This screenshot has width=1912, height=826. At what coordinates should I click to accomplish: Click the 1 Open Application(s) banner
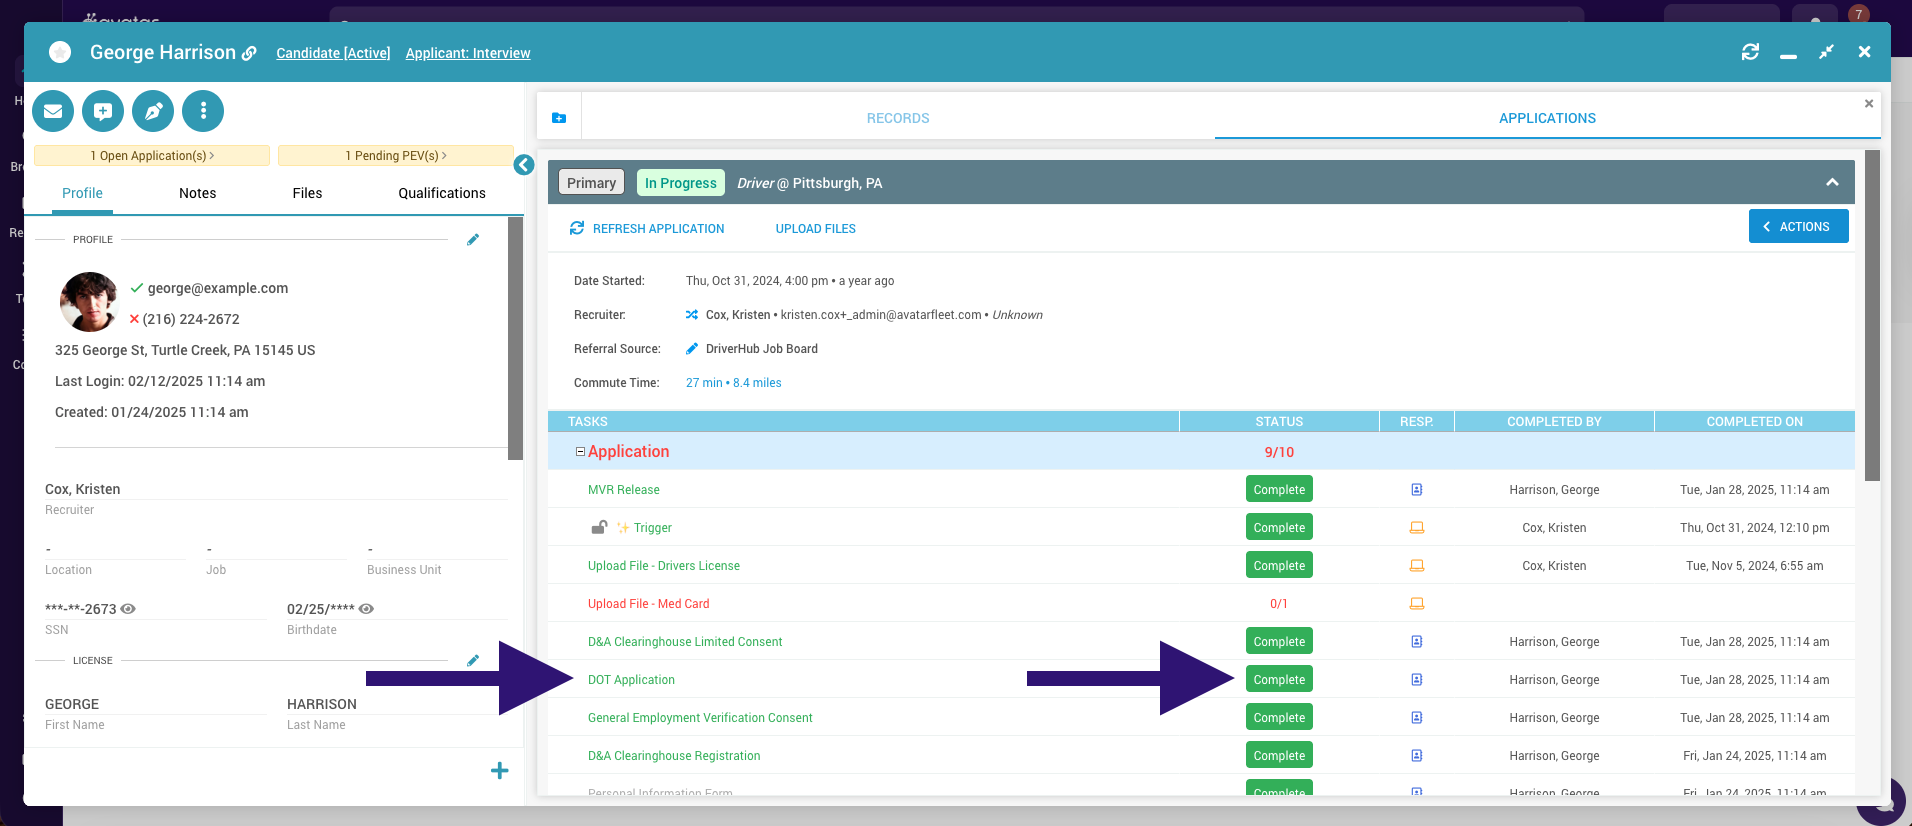tap(152, 156)
